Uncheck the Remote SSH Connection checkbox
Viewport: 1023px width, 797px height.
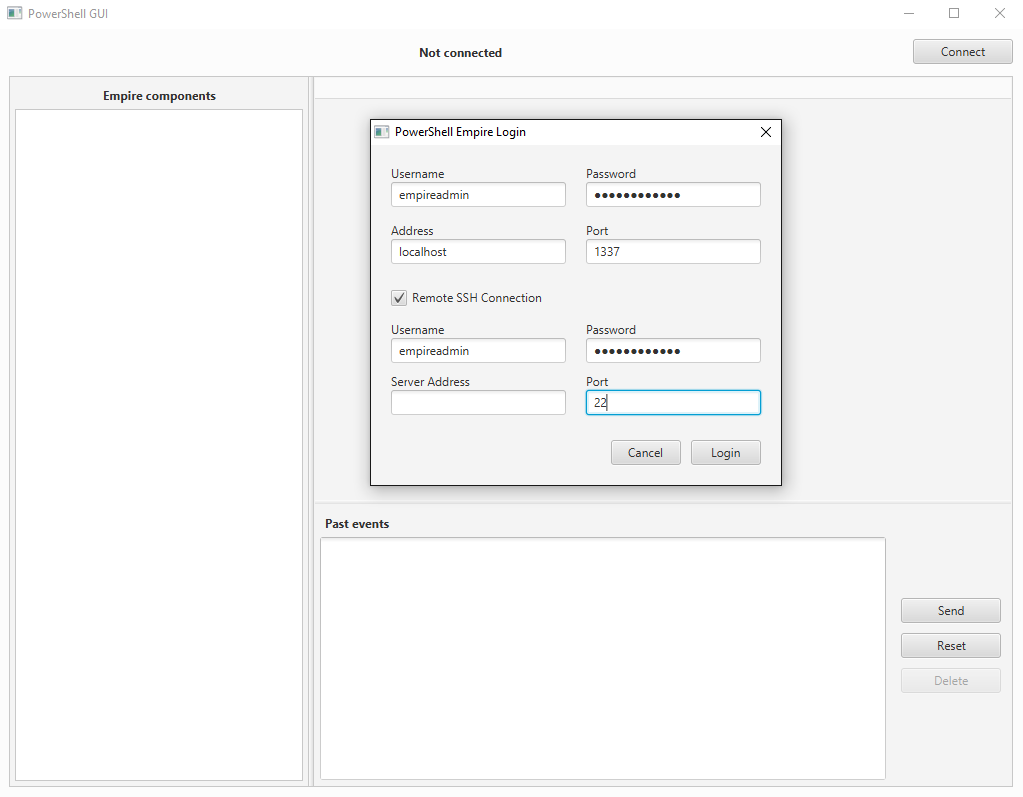[399, 298]
